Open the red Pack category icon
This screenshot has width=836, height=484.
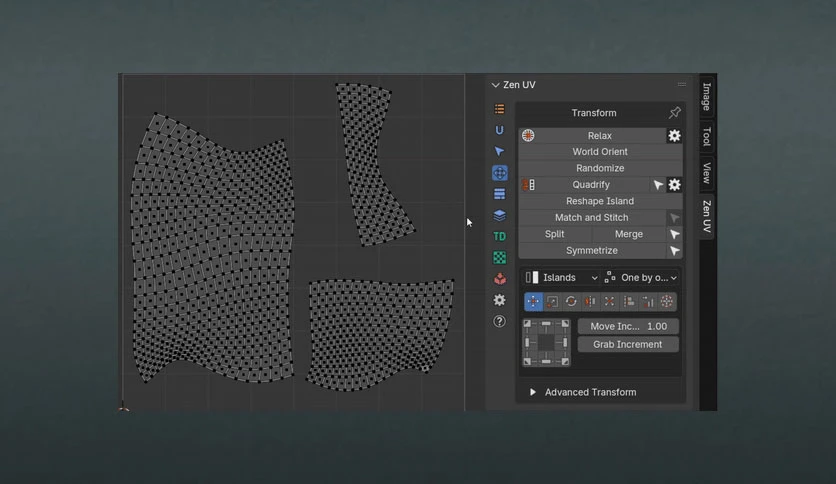pos(500,279)
